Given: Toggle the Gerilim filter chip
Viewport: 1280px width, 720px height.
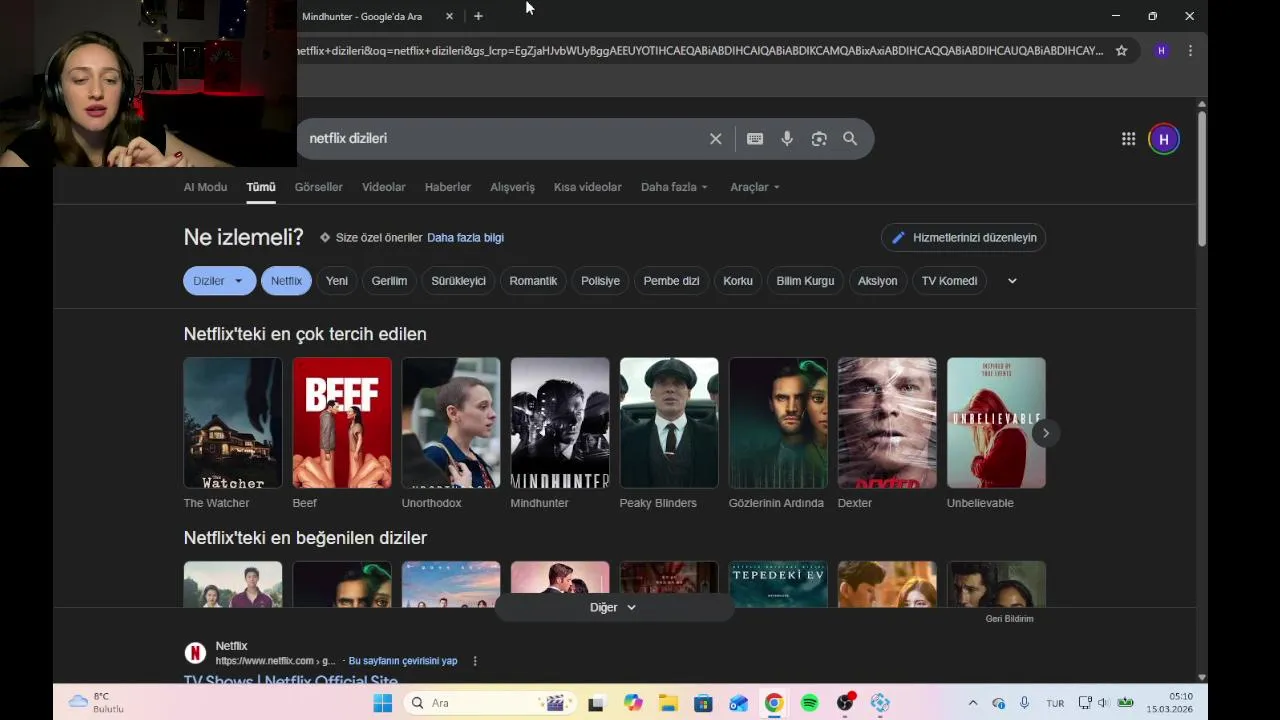Looking at the screenshot, I should 389,281.
